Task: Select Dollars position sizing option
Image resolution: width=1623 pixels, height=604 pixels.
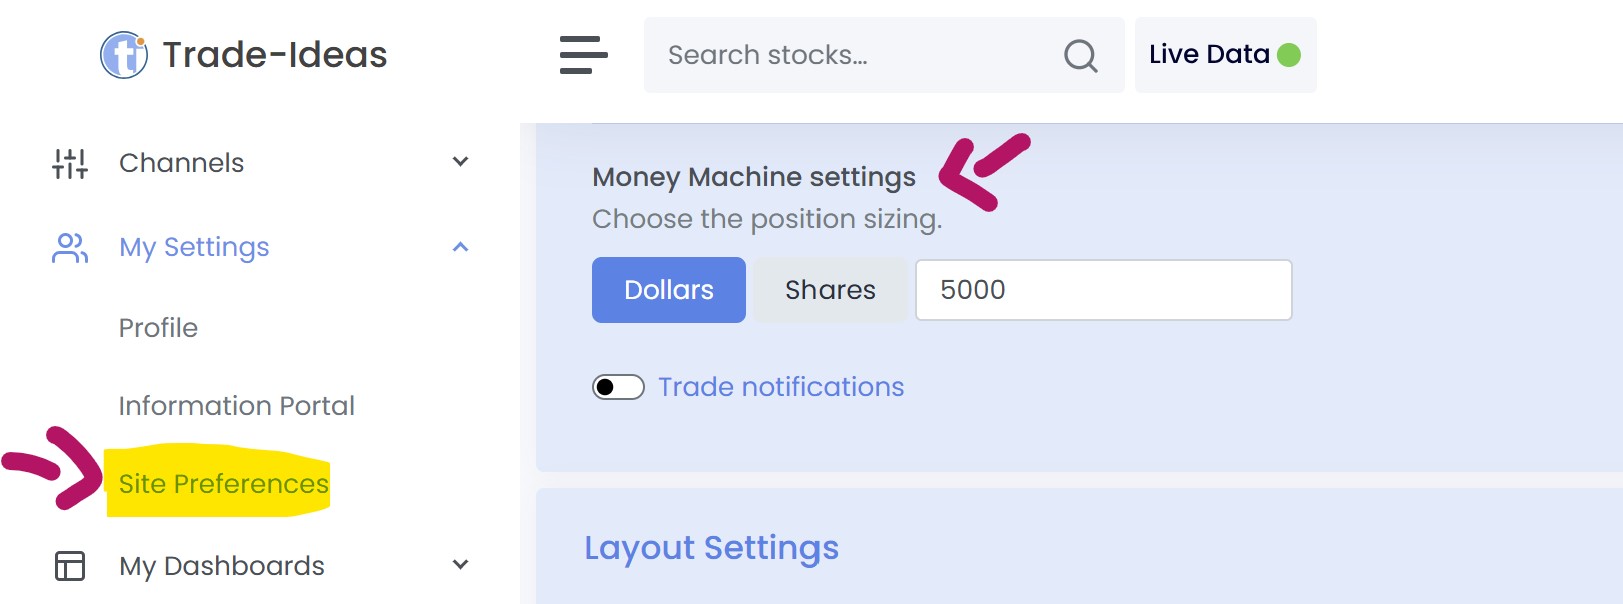Action: (668, 290)
